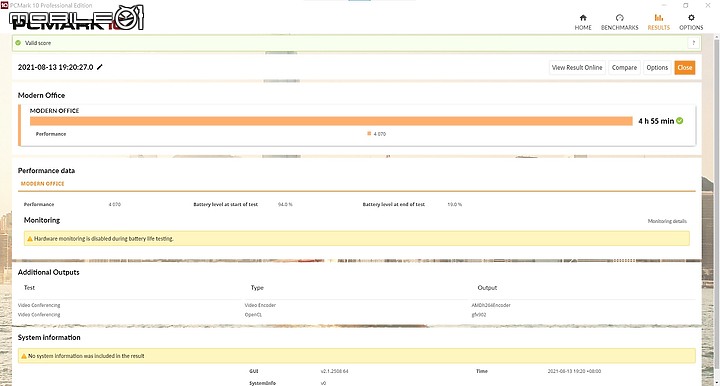Click the Modern Office section heading
Screen dimensions: 720x386
(41, 95)
